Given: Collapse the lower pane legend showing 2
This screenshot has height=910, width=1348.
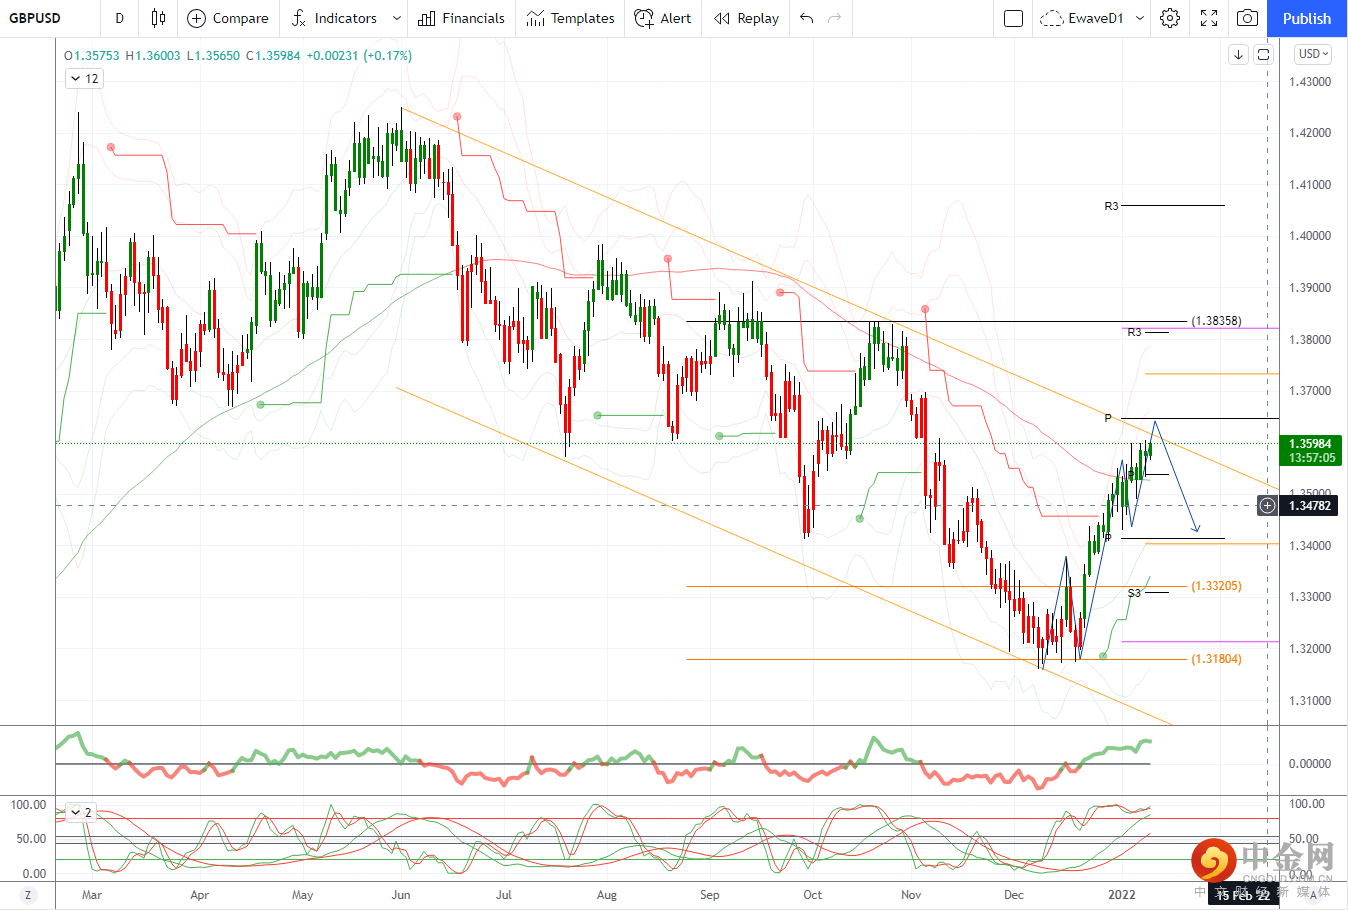Looking at the screenshot, I should pos(81,813).
